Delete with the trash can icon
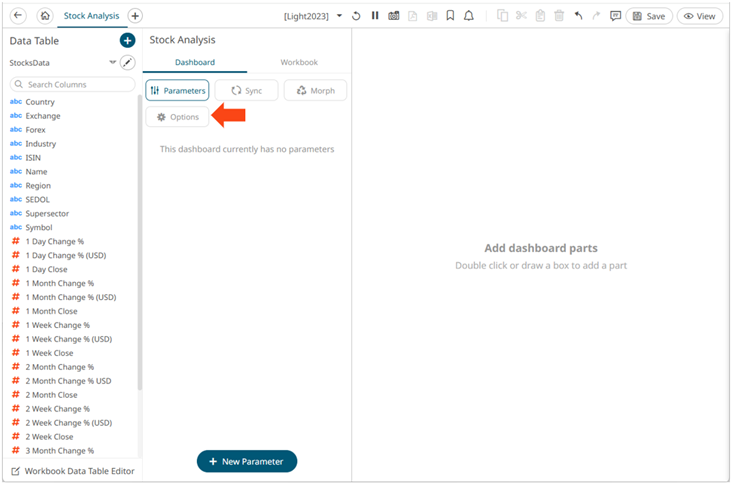 coord(559,16)
